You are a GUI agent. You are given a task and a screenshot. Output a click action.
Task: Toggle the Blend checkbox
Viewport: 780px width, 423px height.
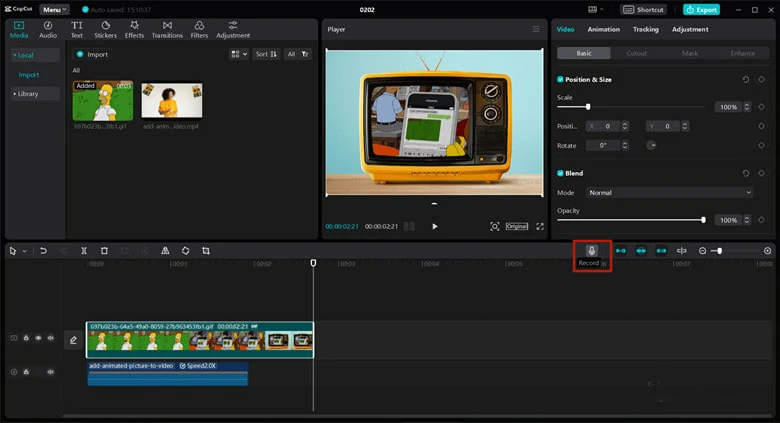click(x=560, y=173)
